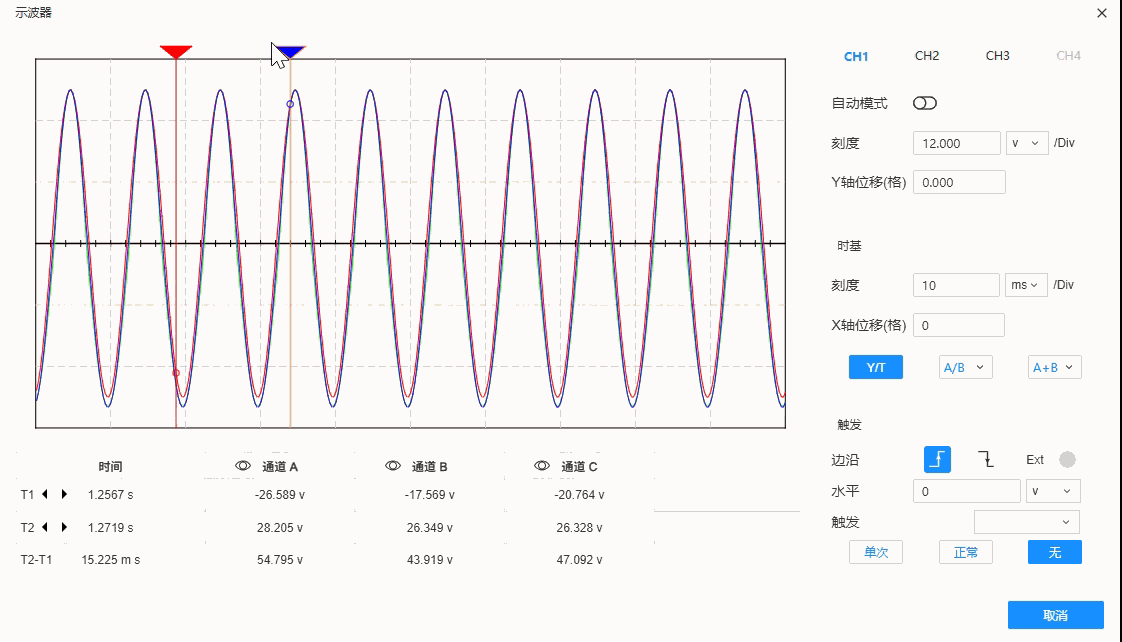Click the blue 取消 cancel button
Viewport: 1122px width, 642px height.
pos(1055,615)
